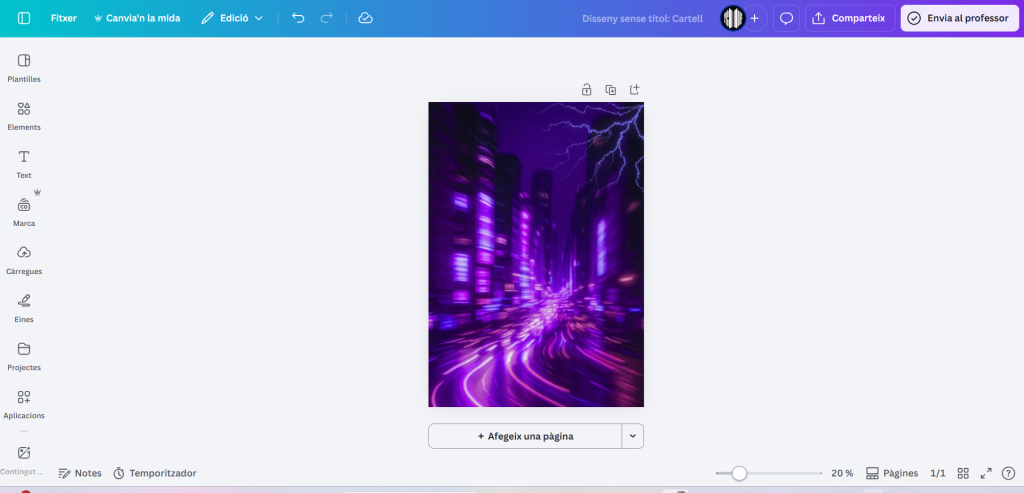
Task: Expand arrow beside Afegeix una pàgina
Action: coord(632,436)
